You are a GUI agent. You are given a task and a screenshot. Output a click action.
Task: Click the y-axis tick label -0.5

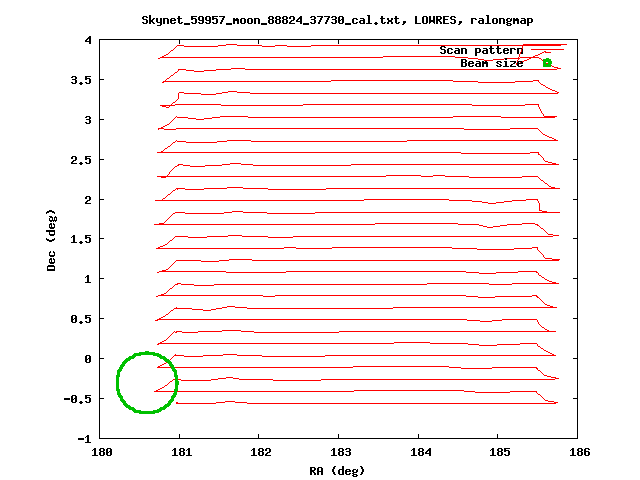point(78,399)
